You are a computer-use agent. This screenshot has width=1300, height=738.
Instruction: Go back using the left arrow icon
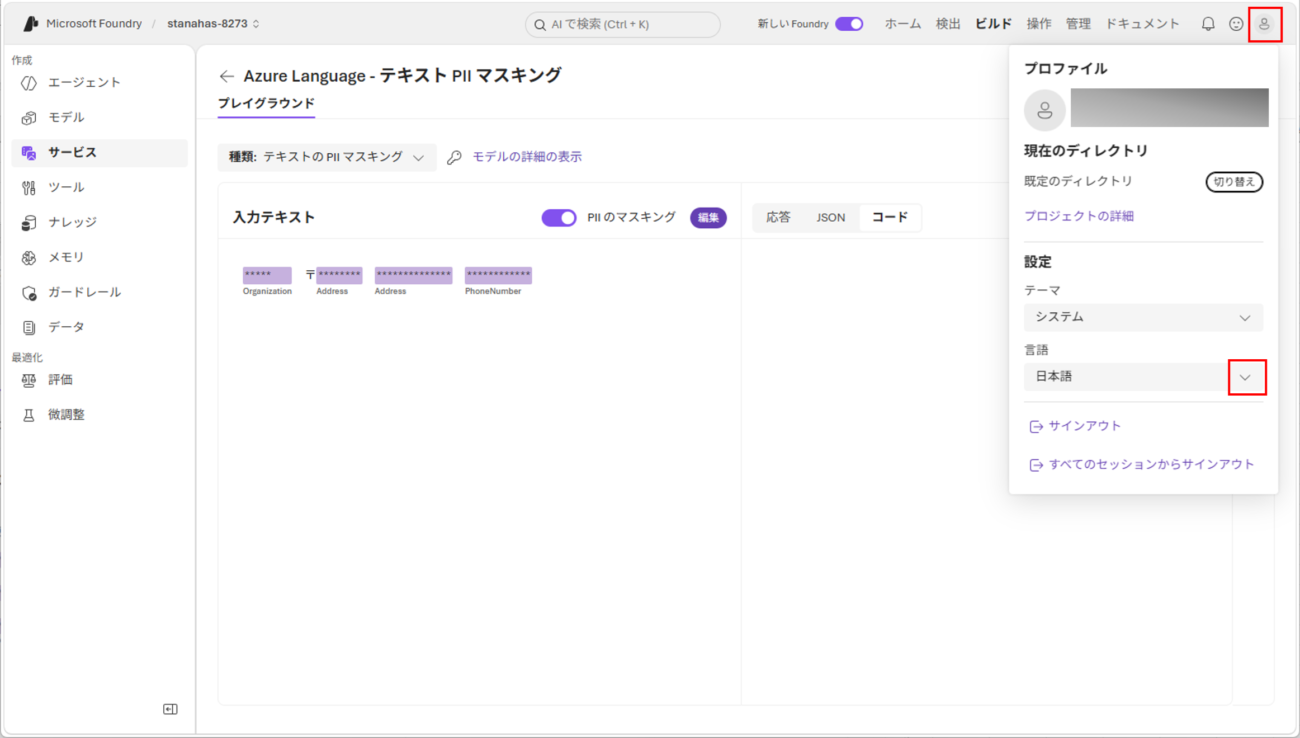(x=227, y=76)
